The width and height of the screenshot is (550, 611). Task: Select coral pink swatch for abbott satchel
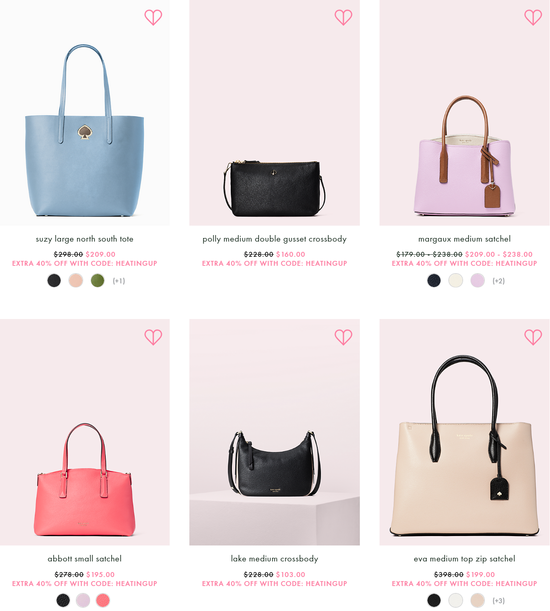click(x=103, y=600)
